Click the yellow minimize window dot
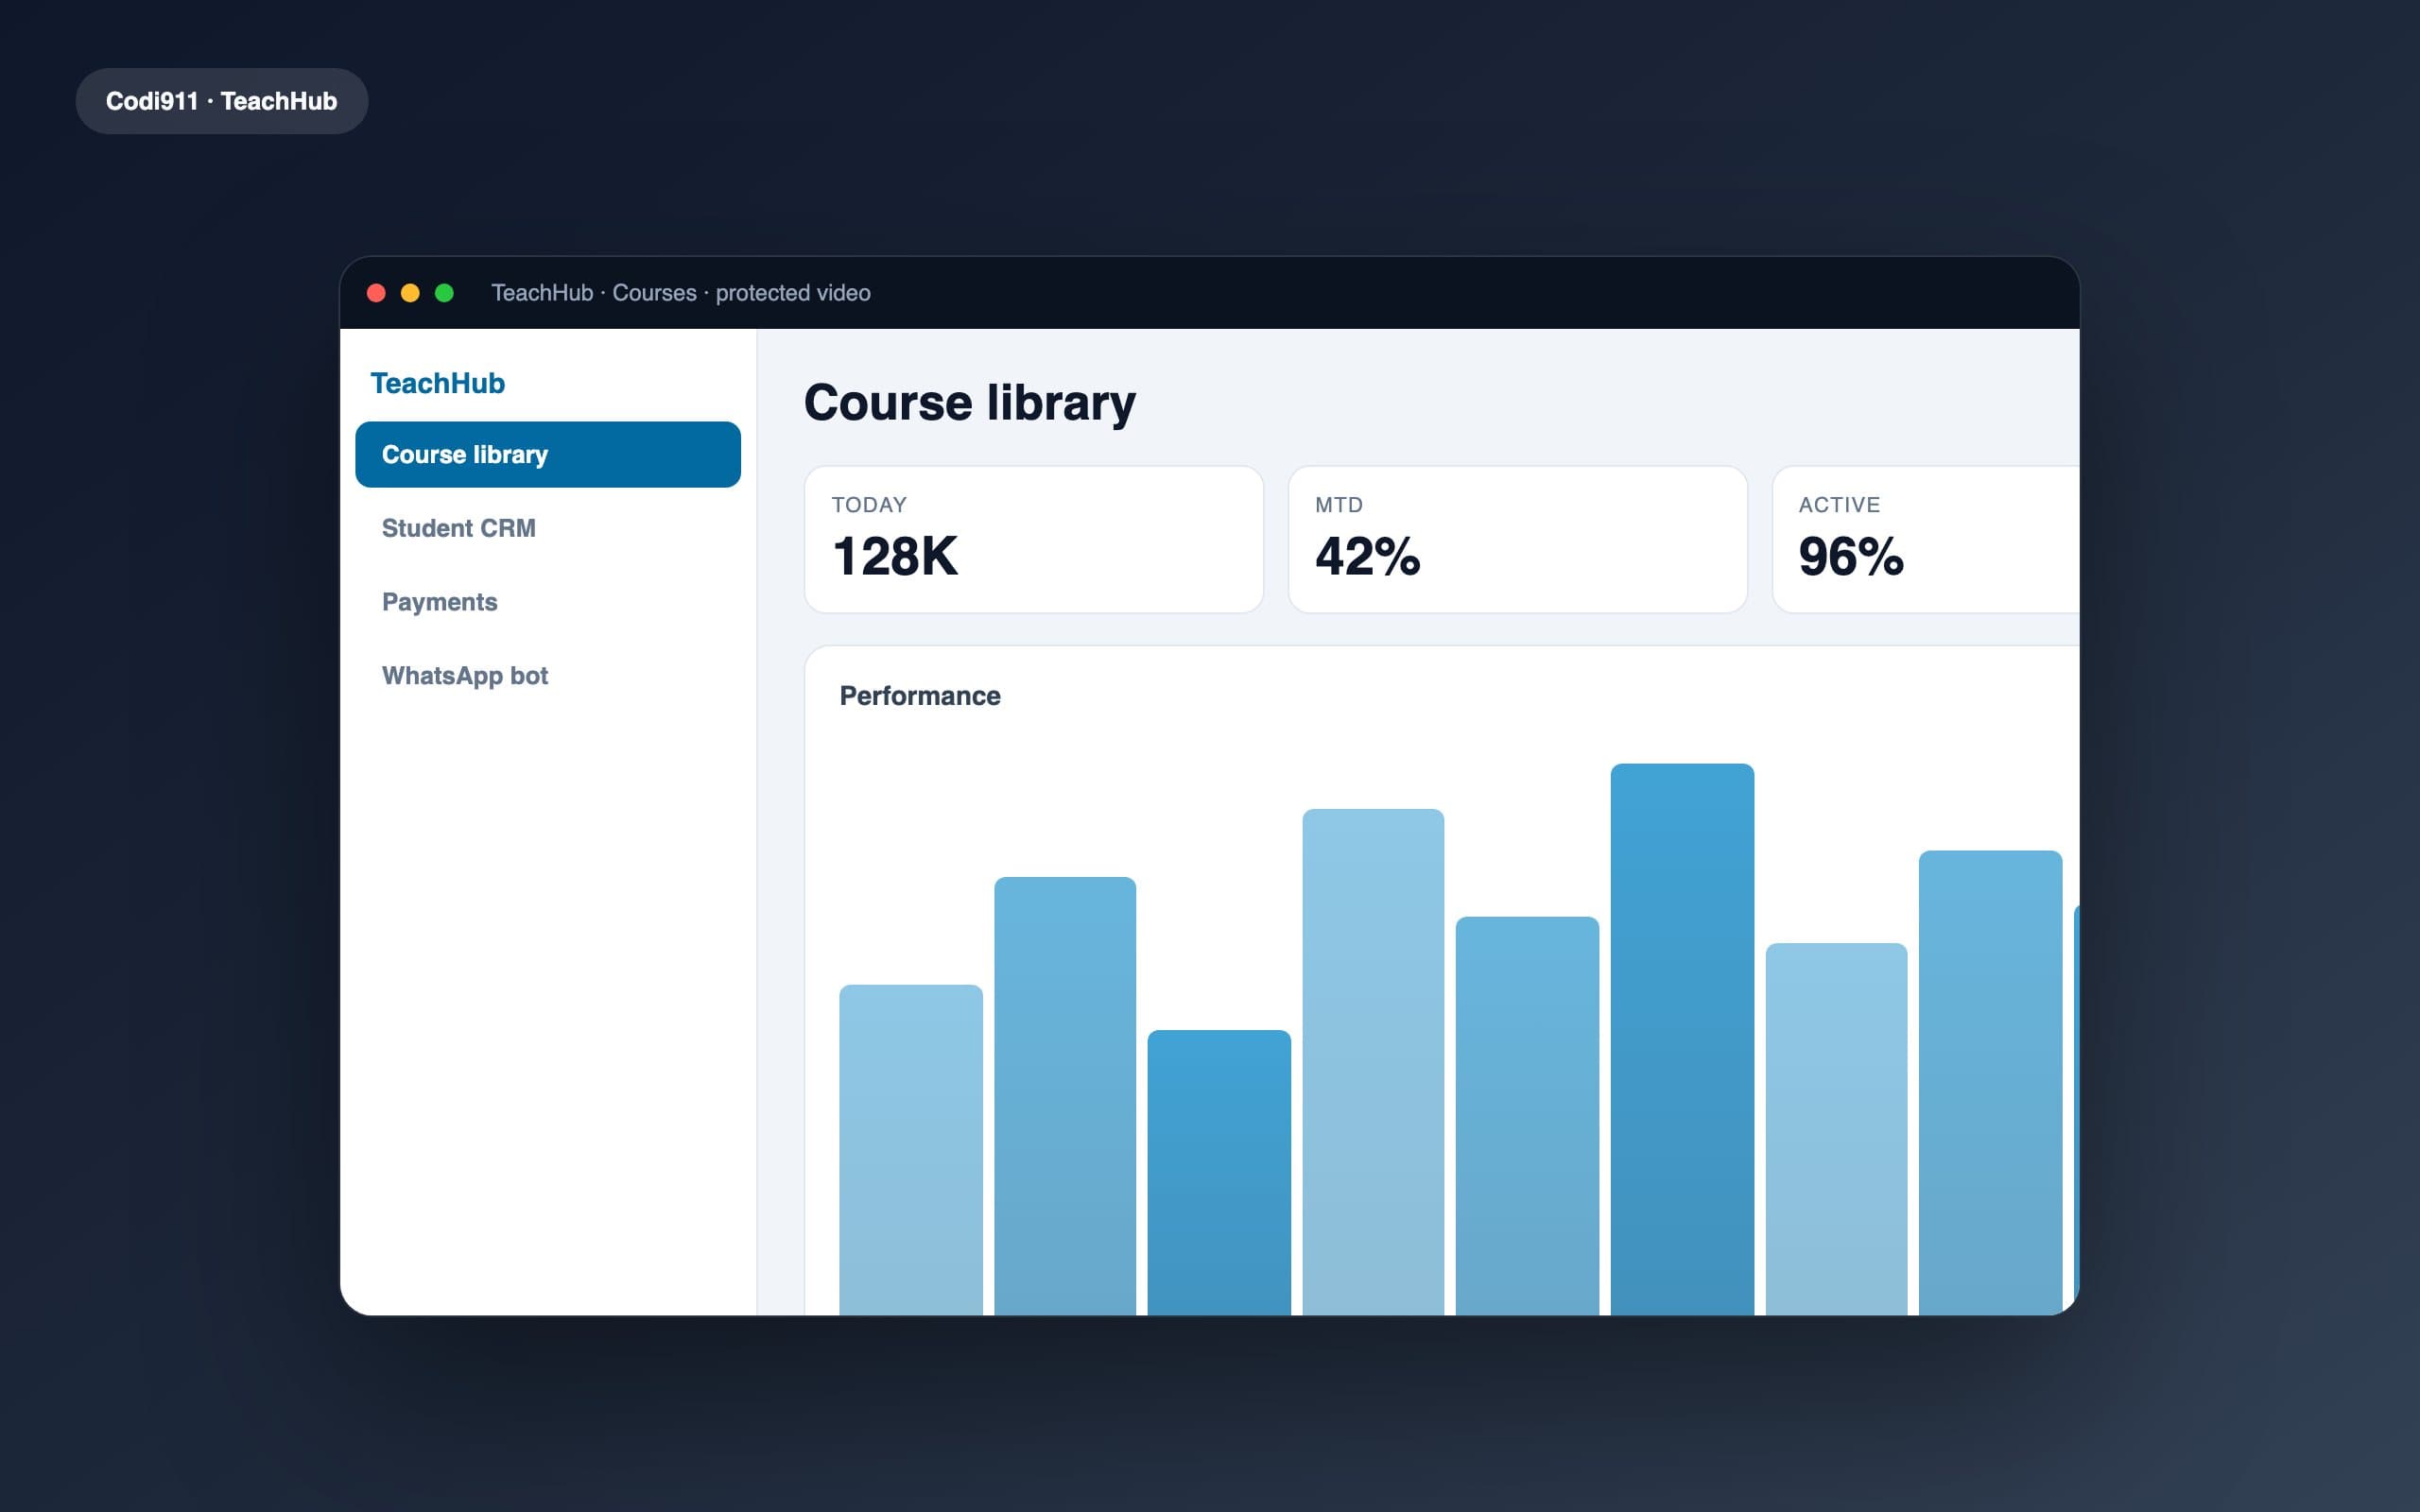Image resolution: width=2420 pixels, height=1512 pixels. pyautogui.click(x=410, y=293)
